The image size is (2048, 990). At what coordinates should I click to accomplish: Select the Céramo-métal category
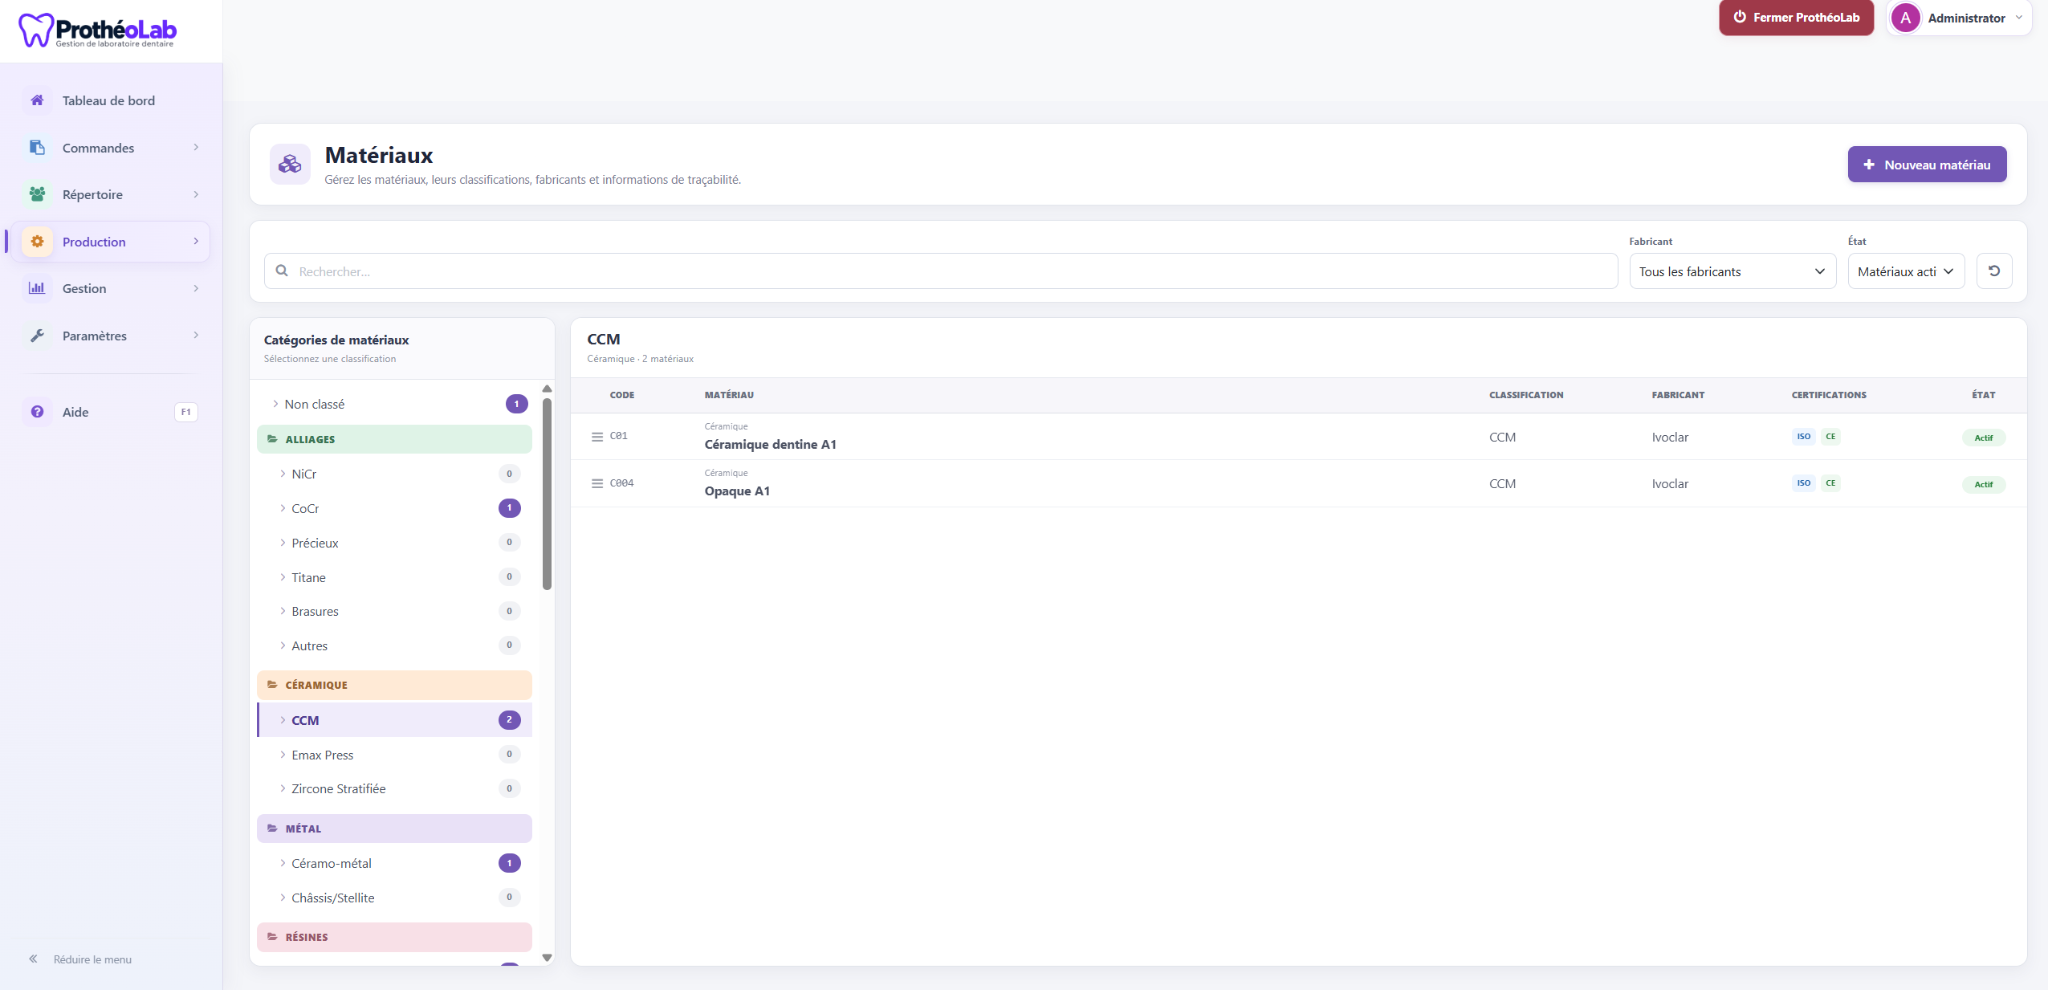click(394, 863)
